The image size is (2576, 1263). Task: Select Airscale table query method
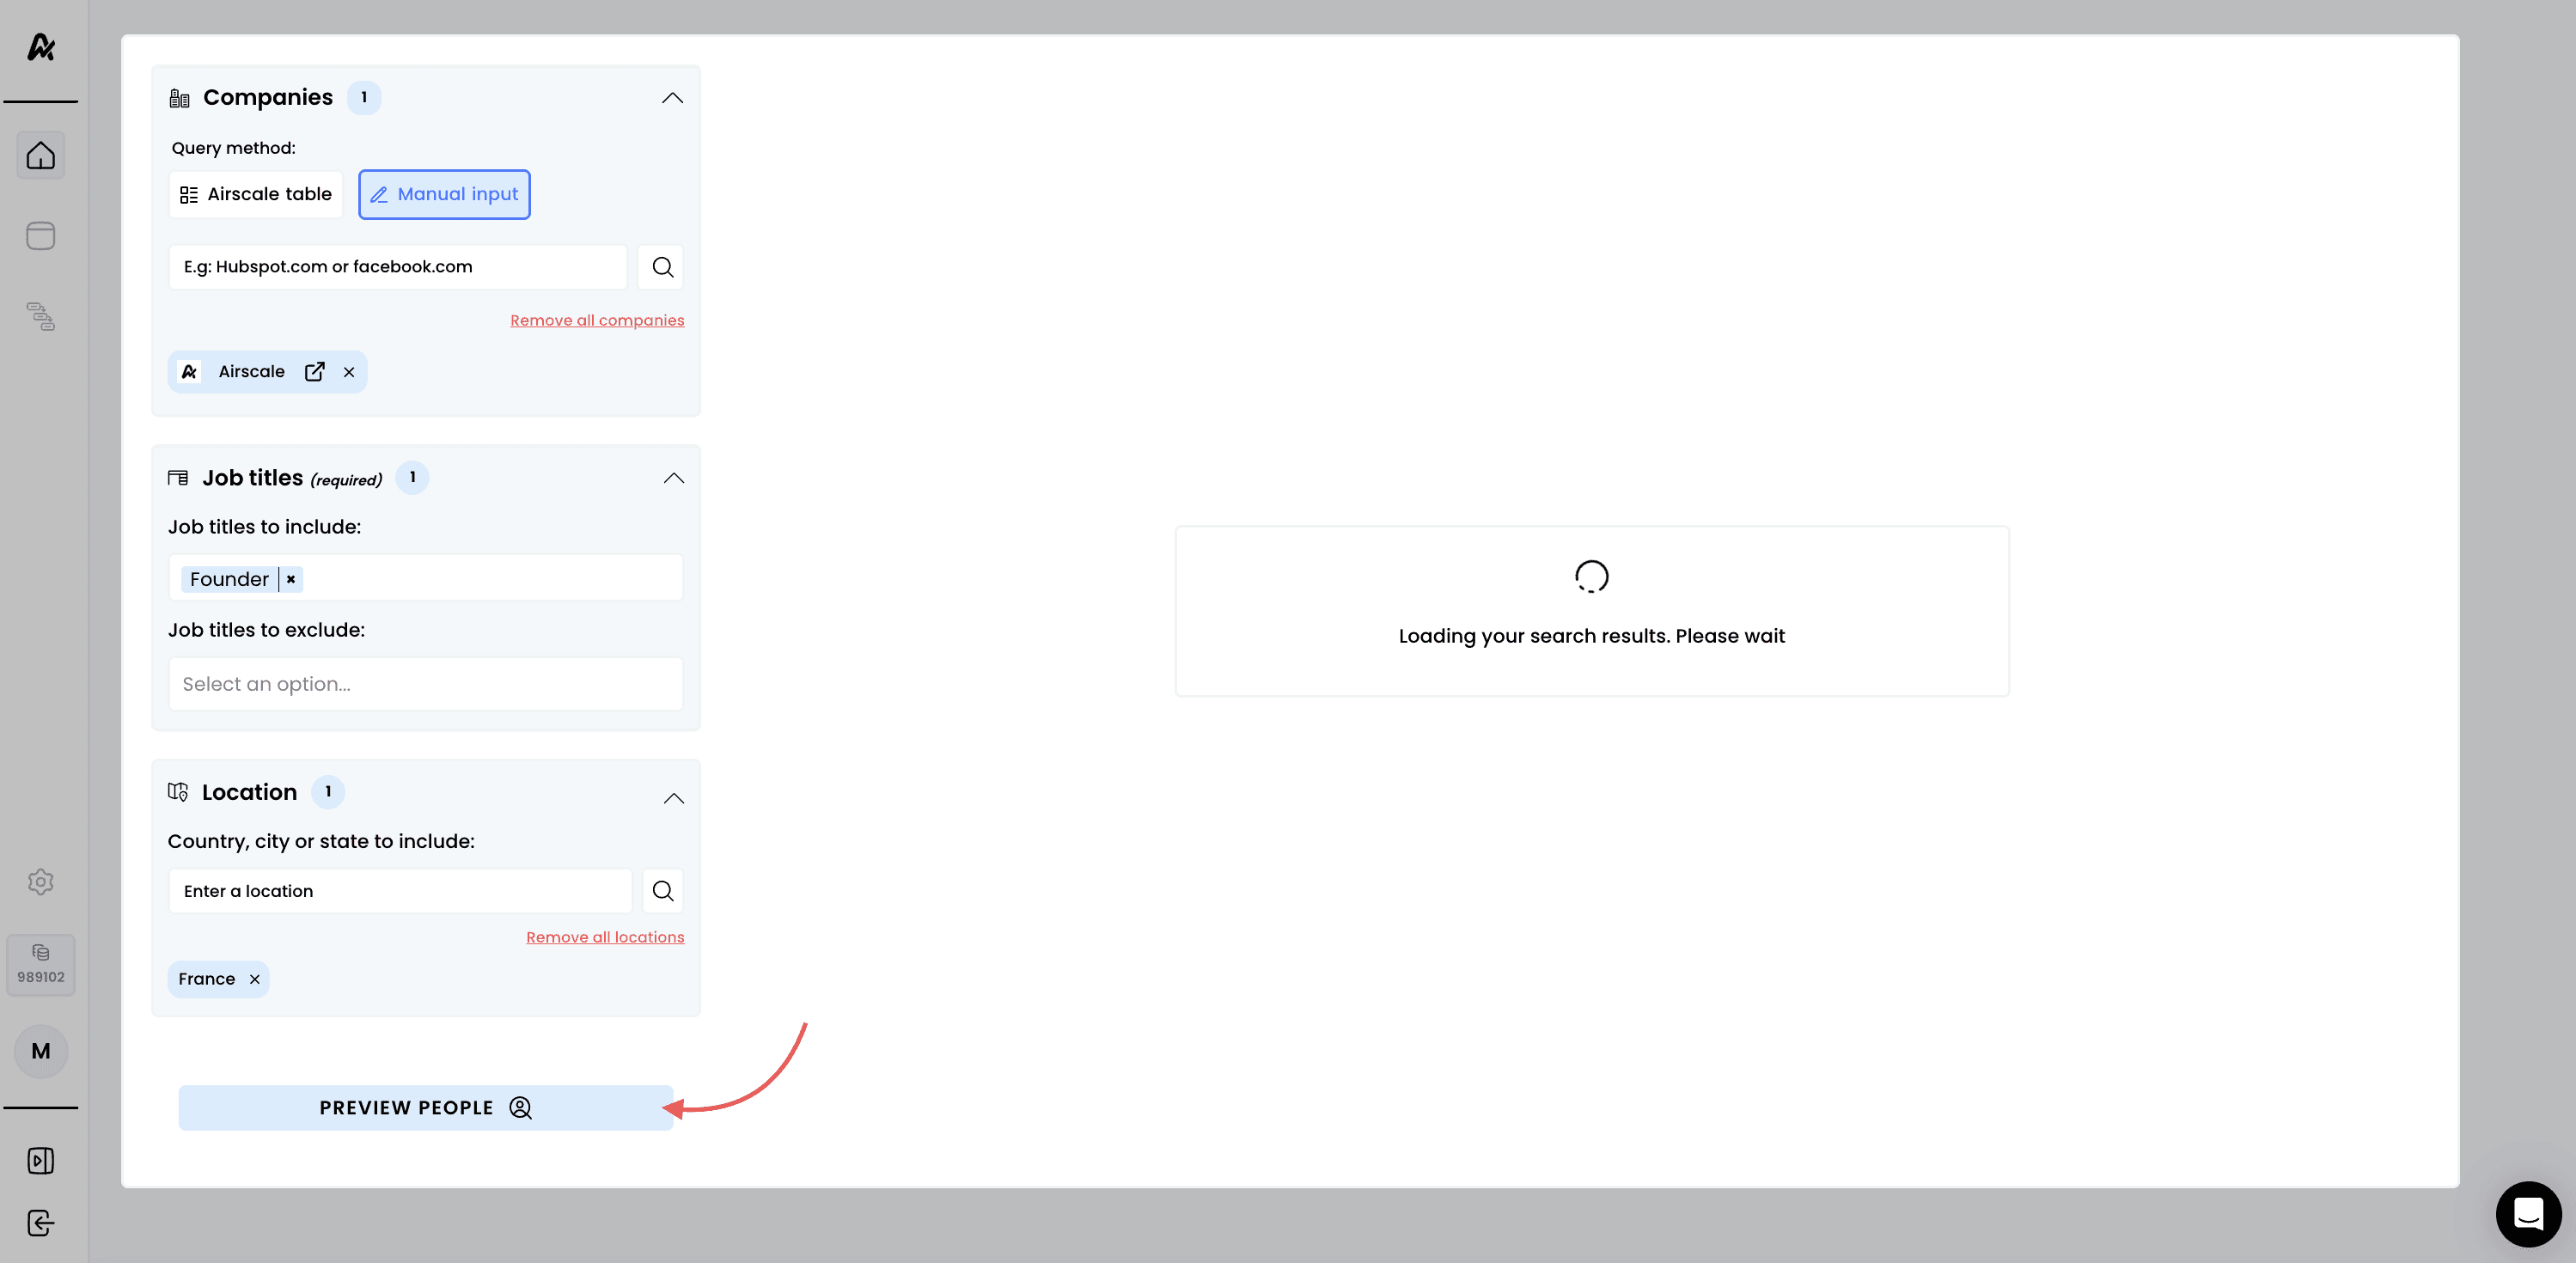point(256,194)
